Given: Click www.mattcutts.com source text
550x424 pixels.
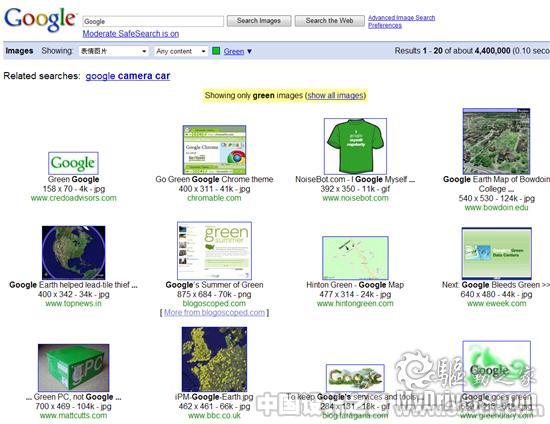Looking at the screenshot, I should (73, 416).
